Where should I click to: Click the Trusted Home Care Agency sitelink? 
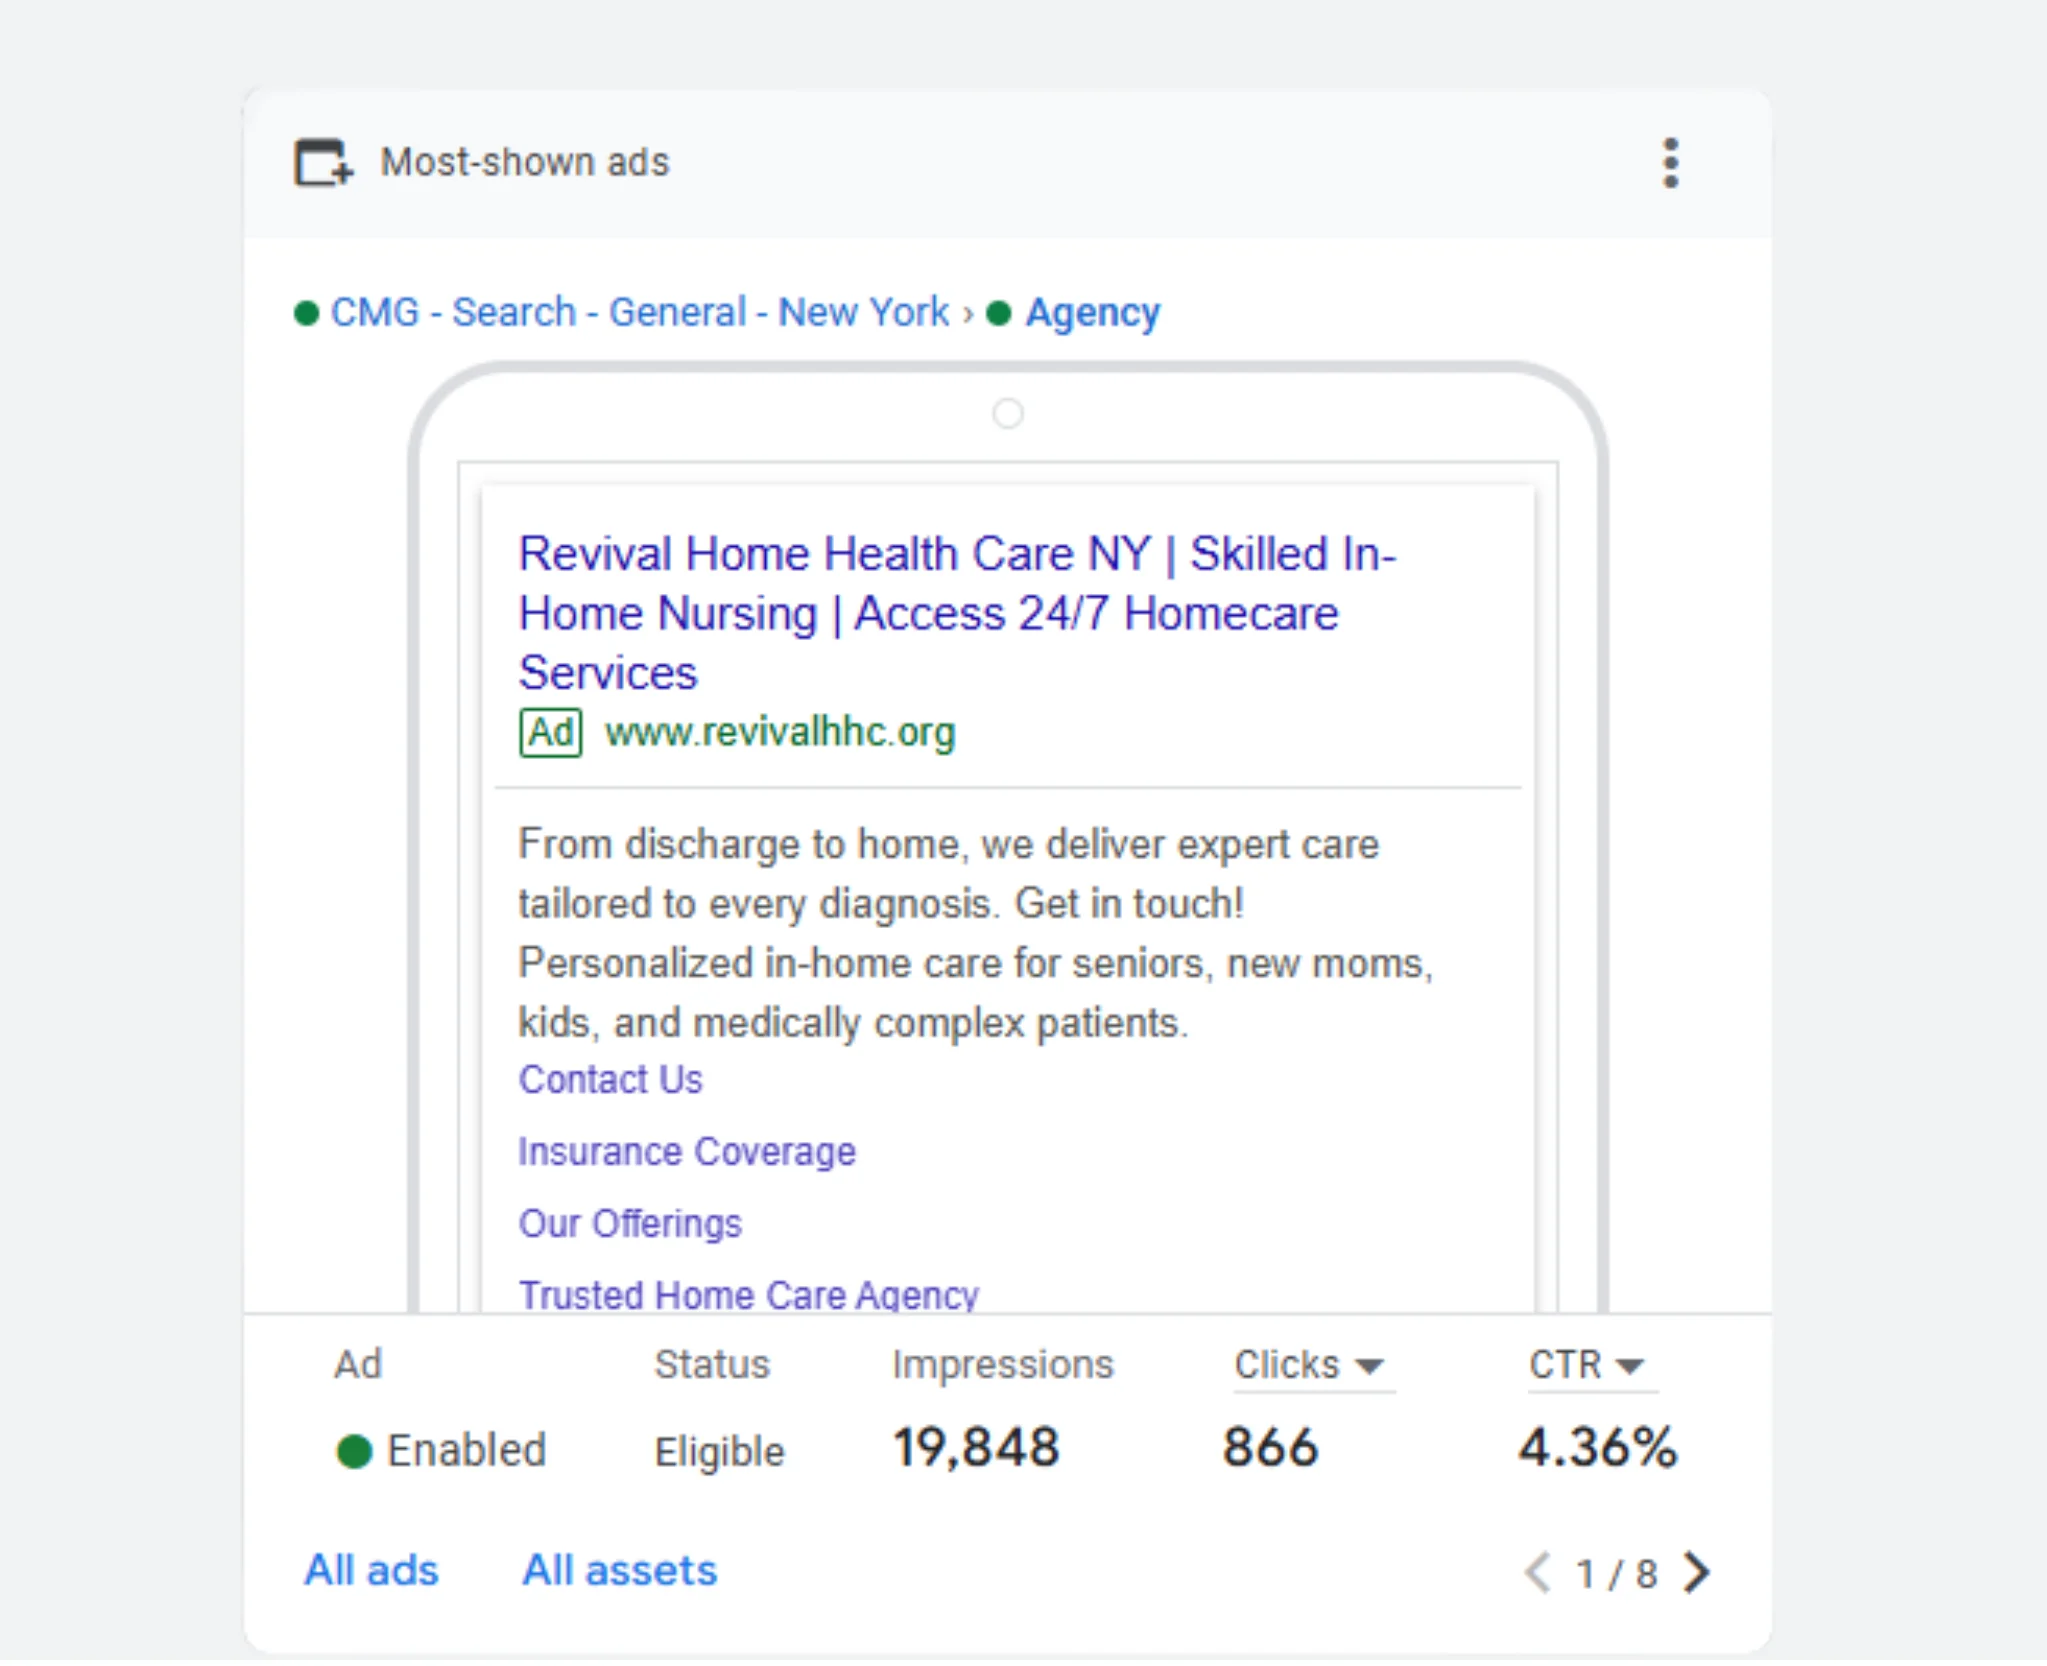748,1294
